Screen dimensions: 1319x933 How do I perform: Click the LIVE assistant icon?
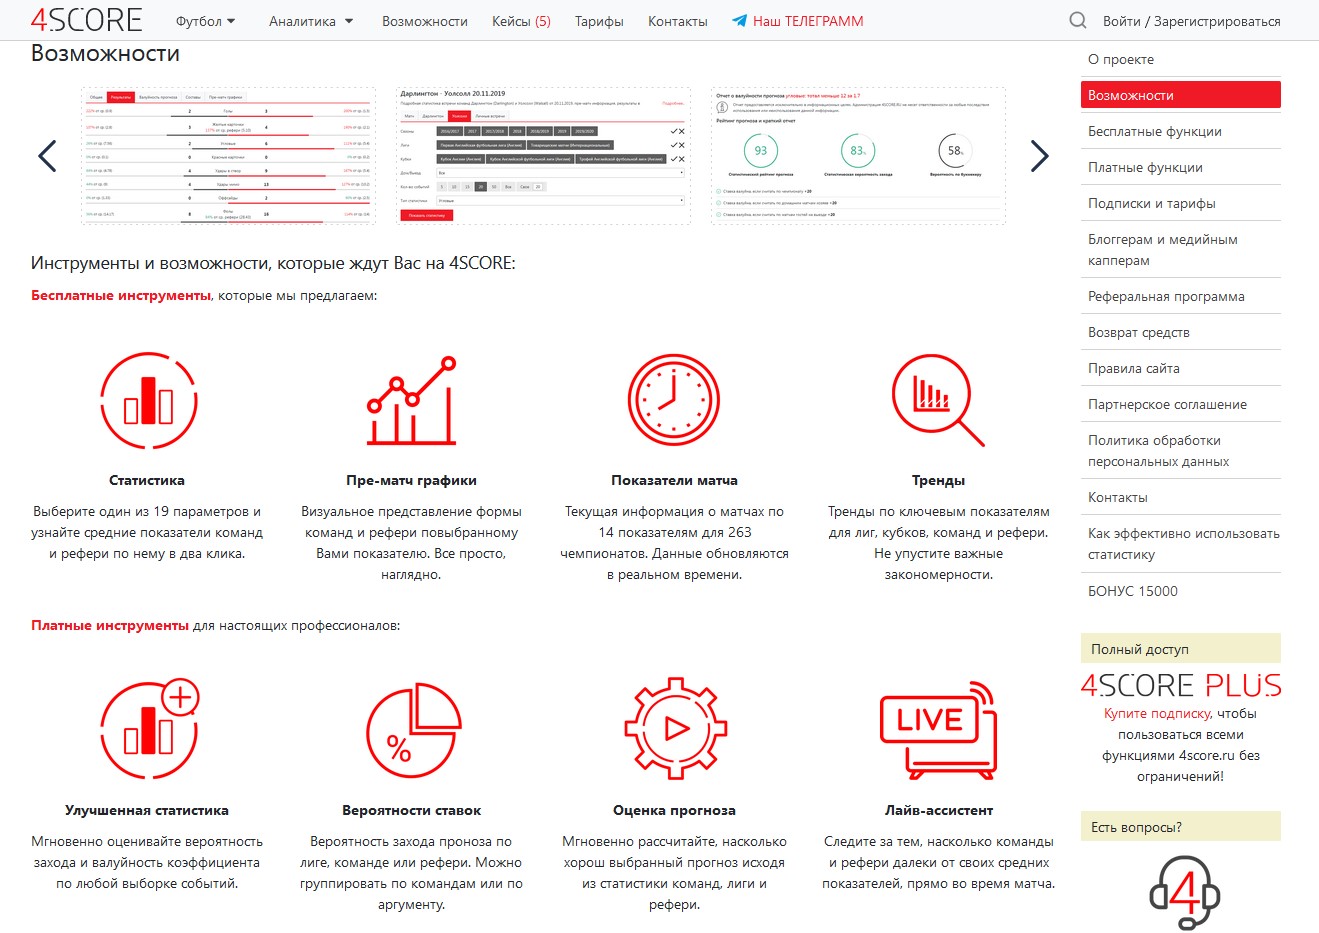937,730
